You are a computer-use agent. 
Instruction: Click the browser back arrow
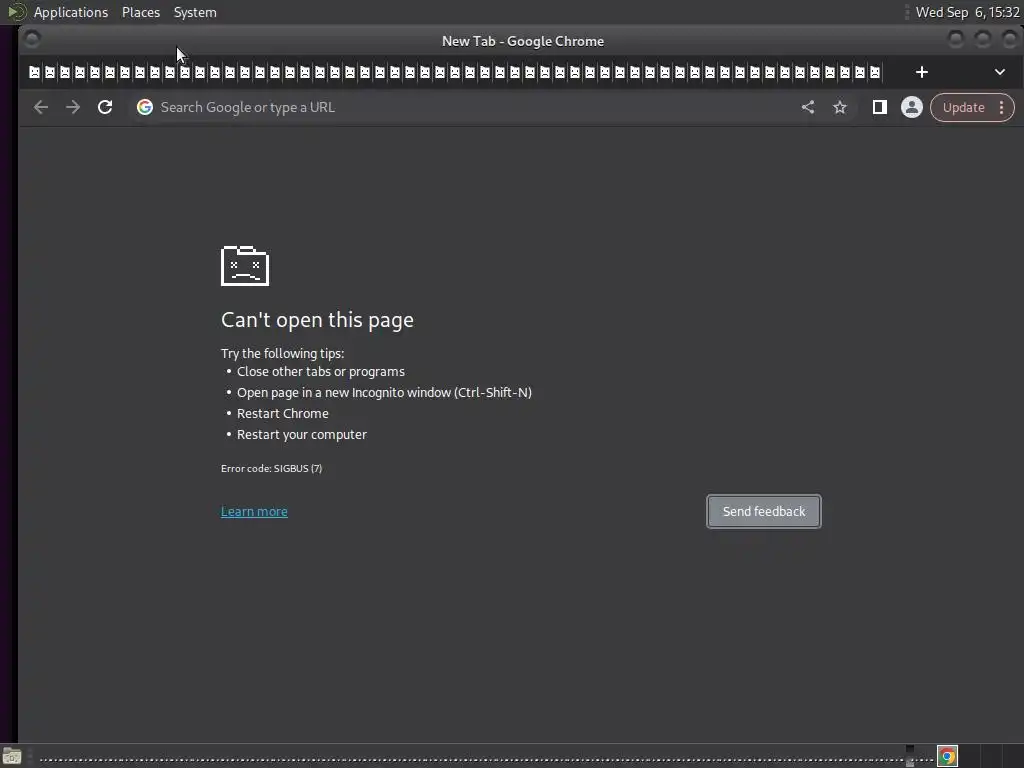(x=40, y=107)
